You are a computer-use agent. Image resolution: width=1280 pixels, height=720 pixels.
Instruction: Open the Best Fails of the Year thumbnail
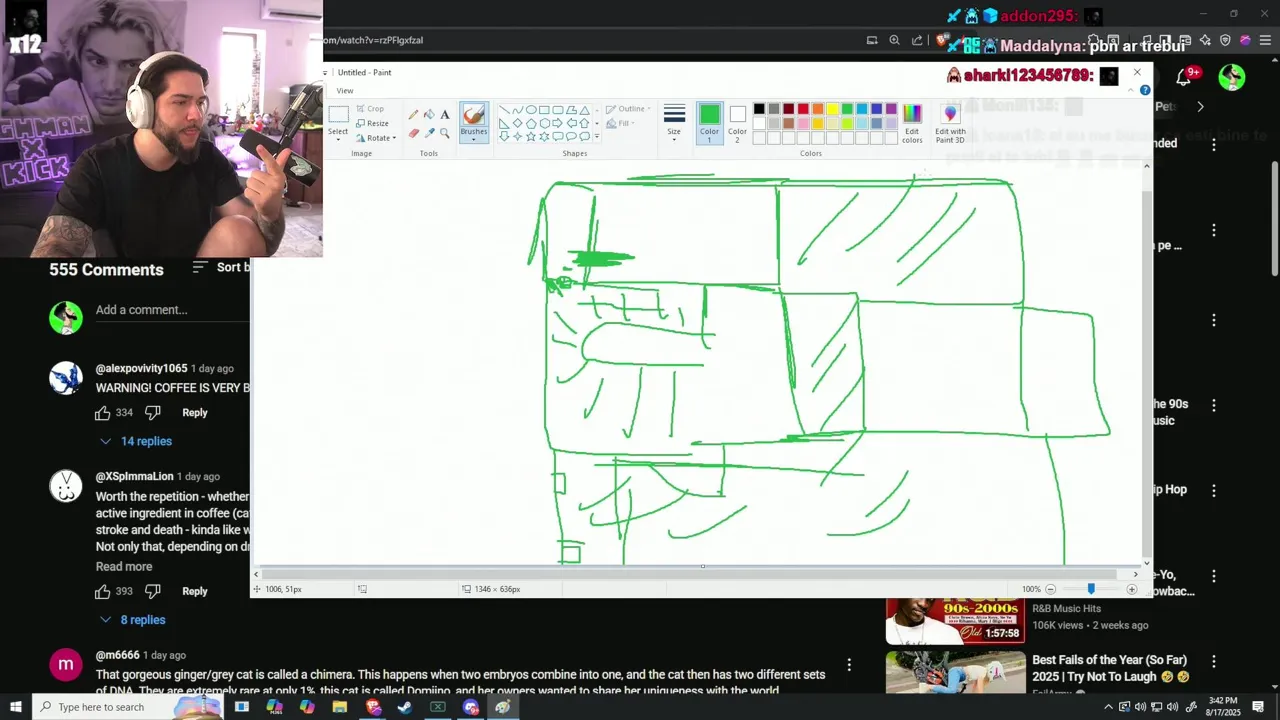coord(955,672)
